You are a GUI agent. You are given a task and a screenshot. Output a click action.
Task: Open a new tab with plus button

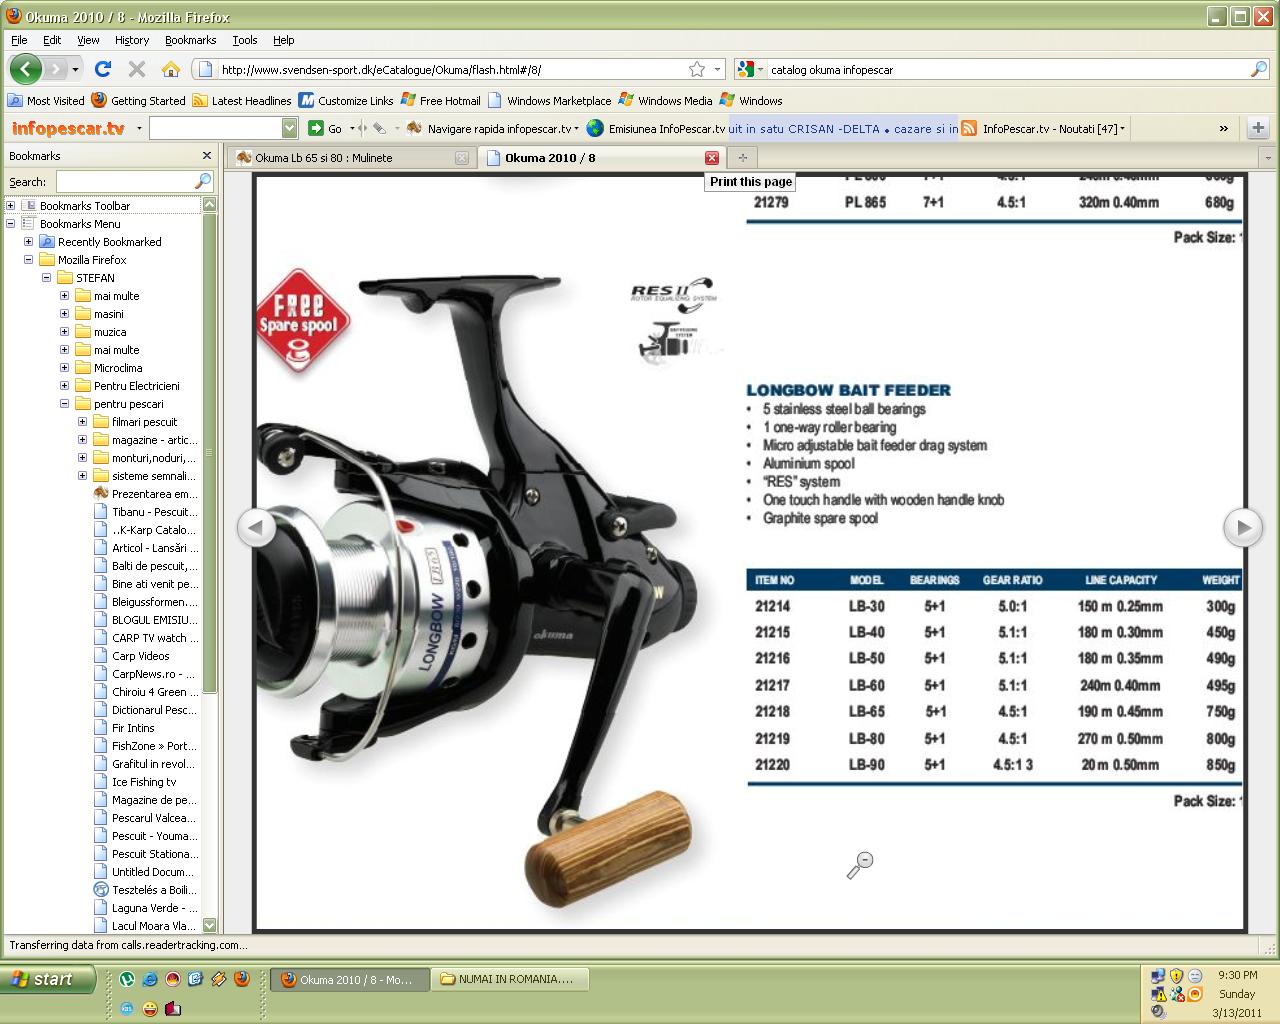pyautogui.click(x=742, y=158)
